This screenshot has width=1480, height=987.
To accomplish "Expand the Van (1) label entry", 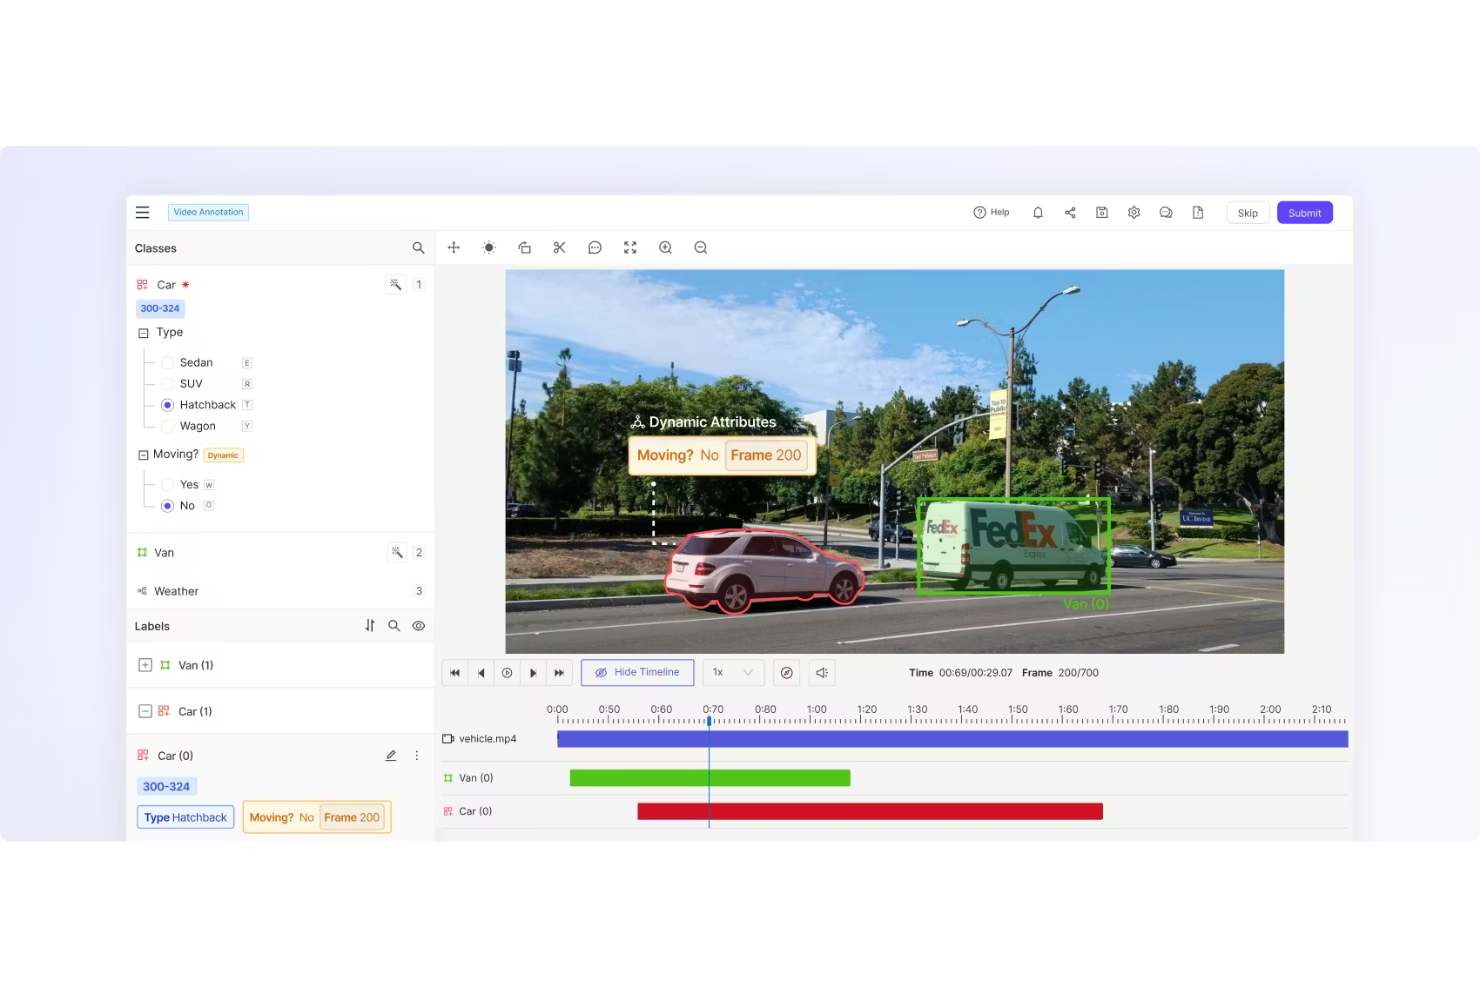I will point(144,664).
